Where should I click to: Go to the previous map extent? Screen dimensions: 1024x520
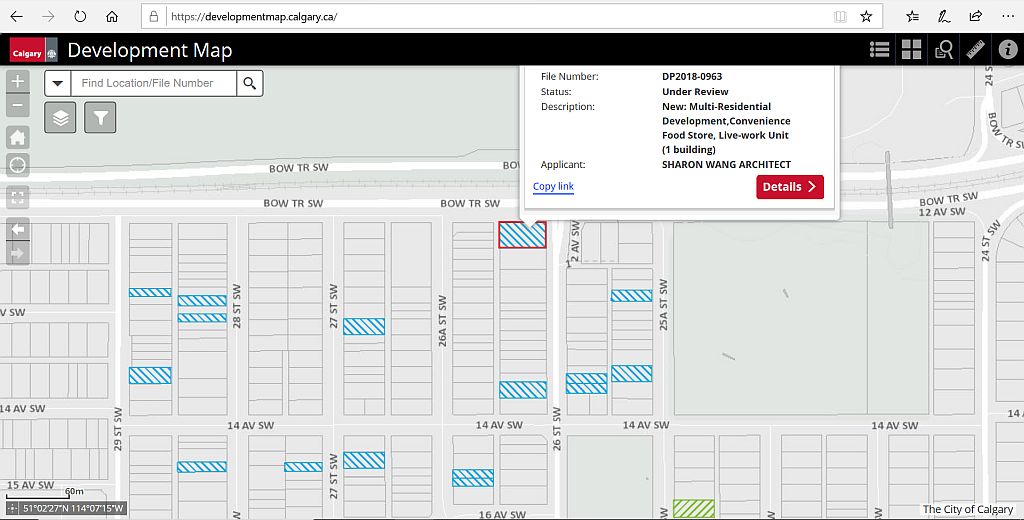click(18, 229)
